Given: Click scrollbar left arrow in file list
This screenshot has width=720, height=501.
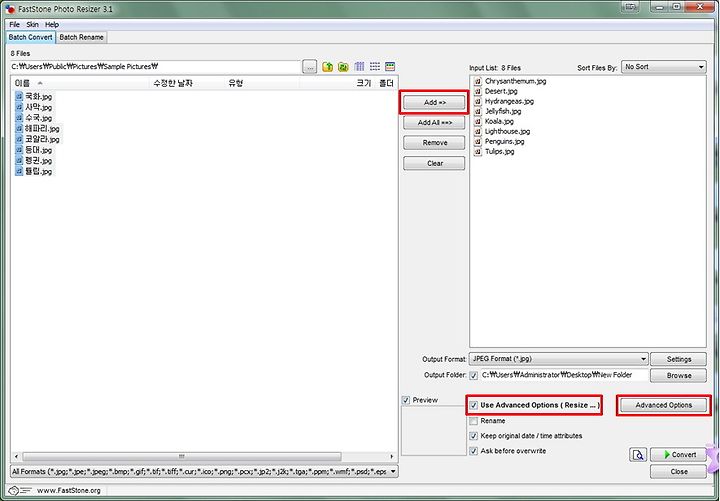Looking at the screenshot, I should (17, 456).
